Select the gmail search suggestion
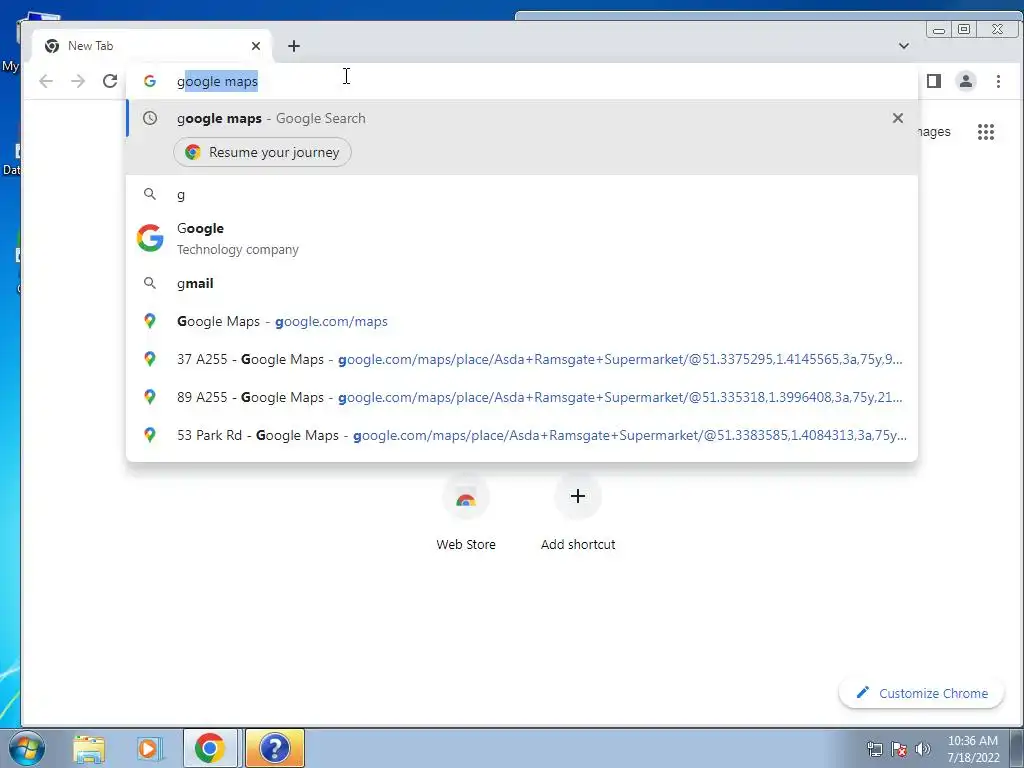The width and height of the screenshot is (1024, 768). (521, 283)
